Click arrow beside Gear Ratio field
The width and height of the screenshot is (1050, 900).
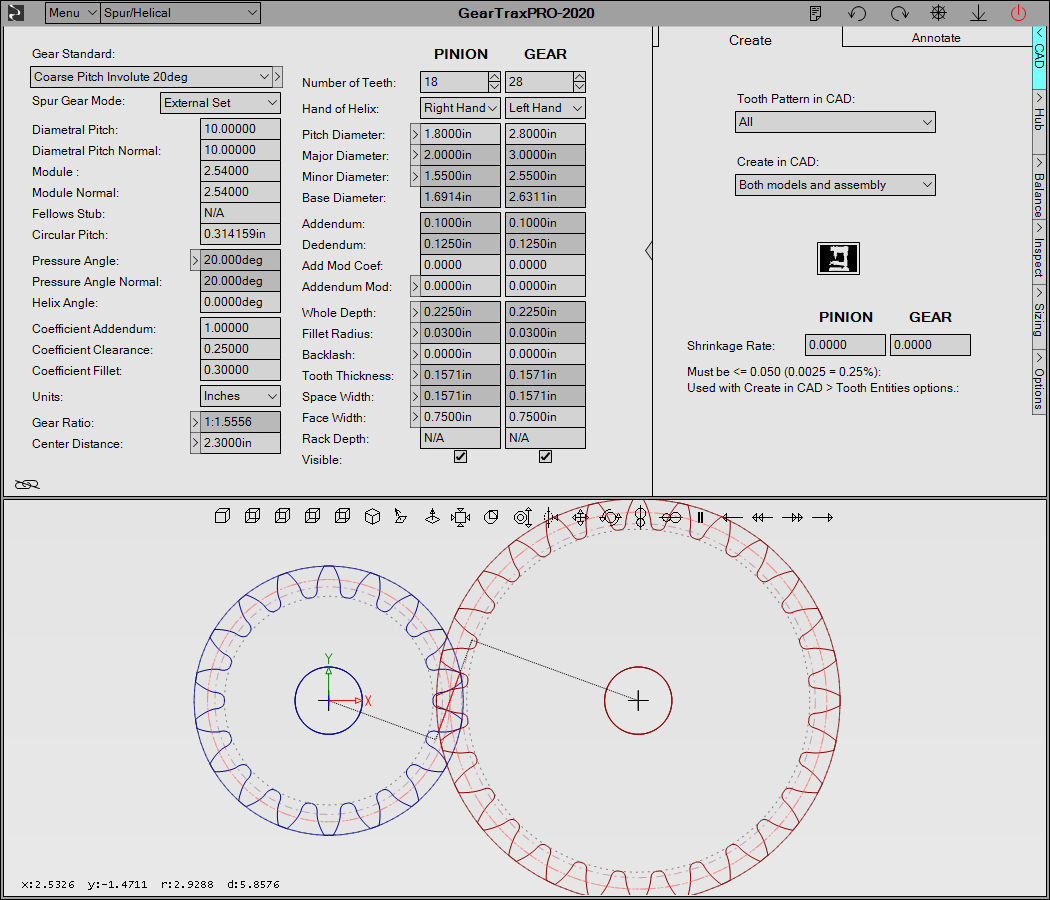tap(195, 422)
